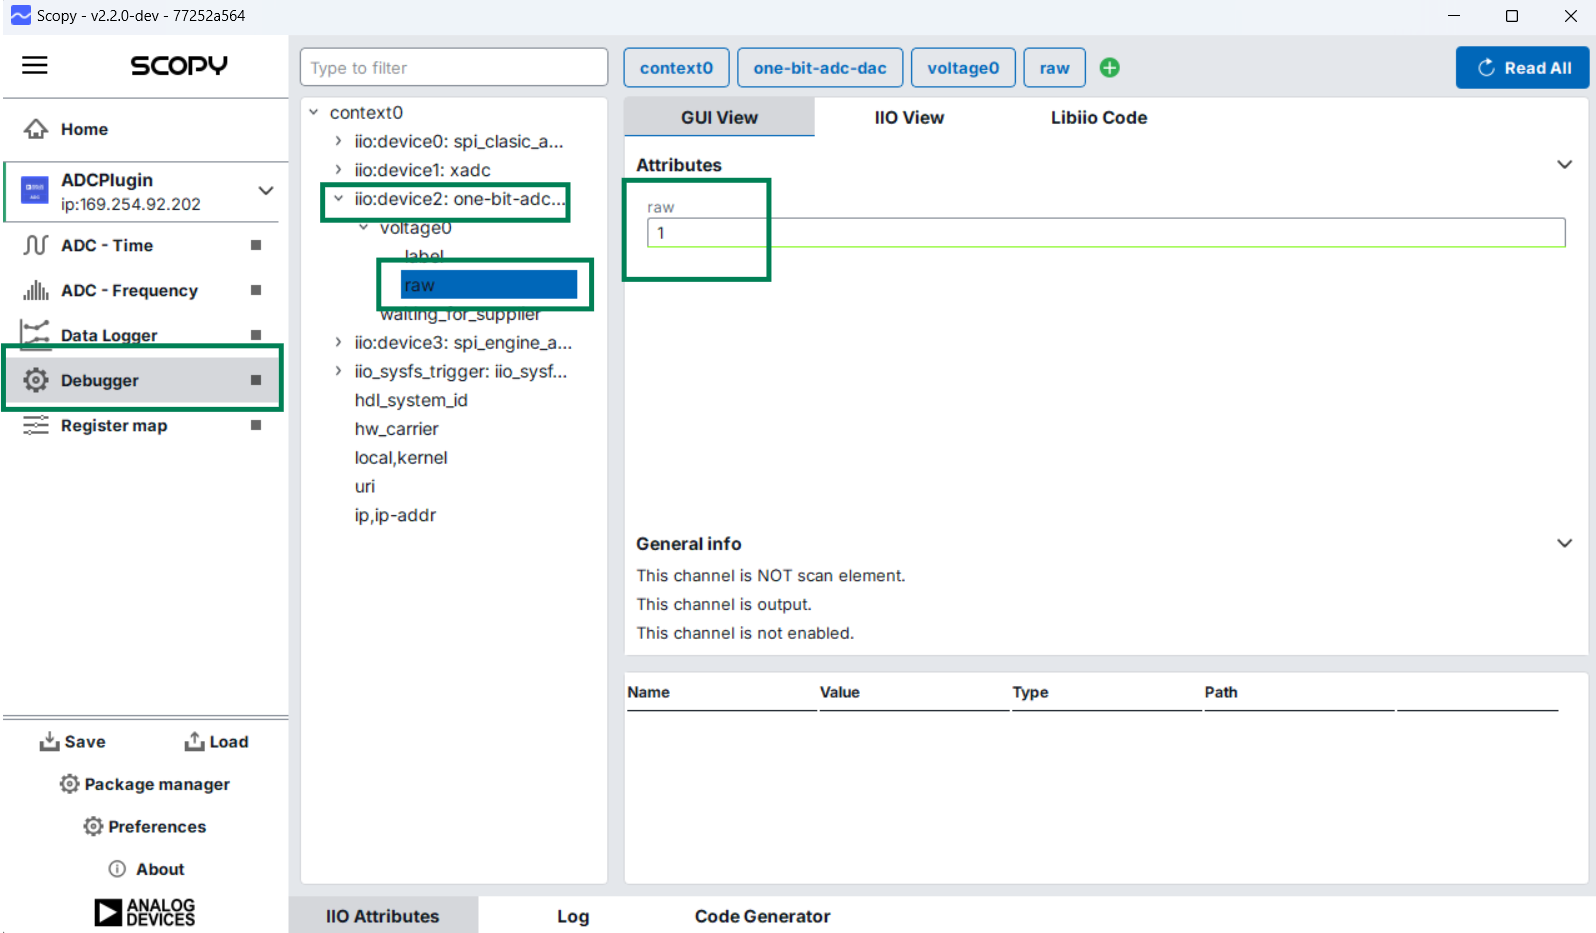Image resolution: width=1596 pixels, height=933 pixels.
Task: Open the Code Generator tab
Action: tap(762, 916)
